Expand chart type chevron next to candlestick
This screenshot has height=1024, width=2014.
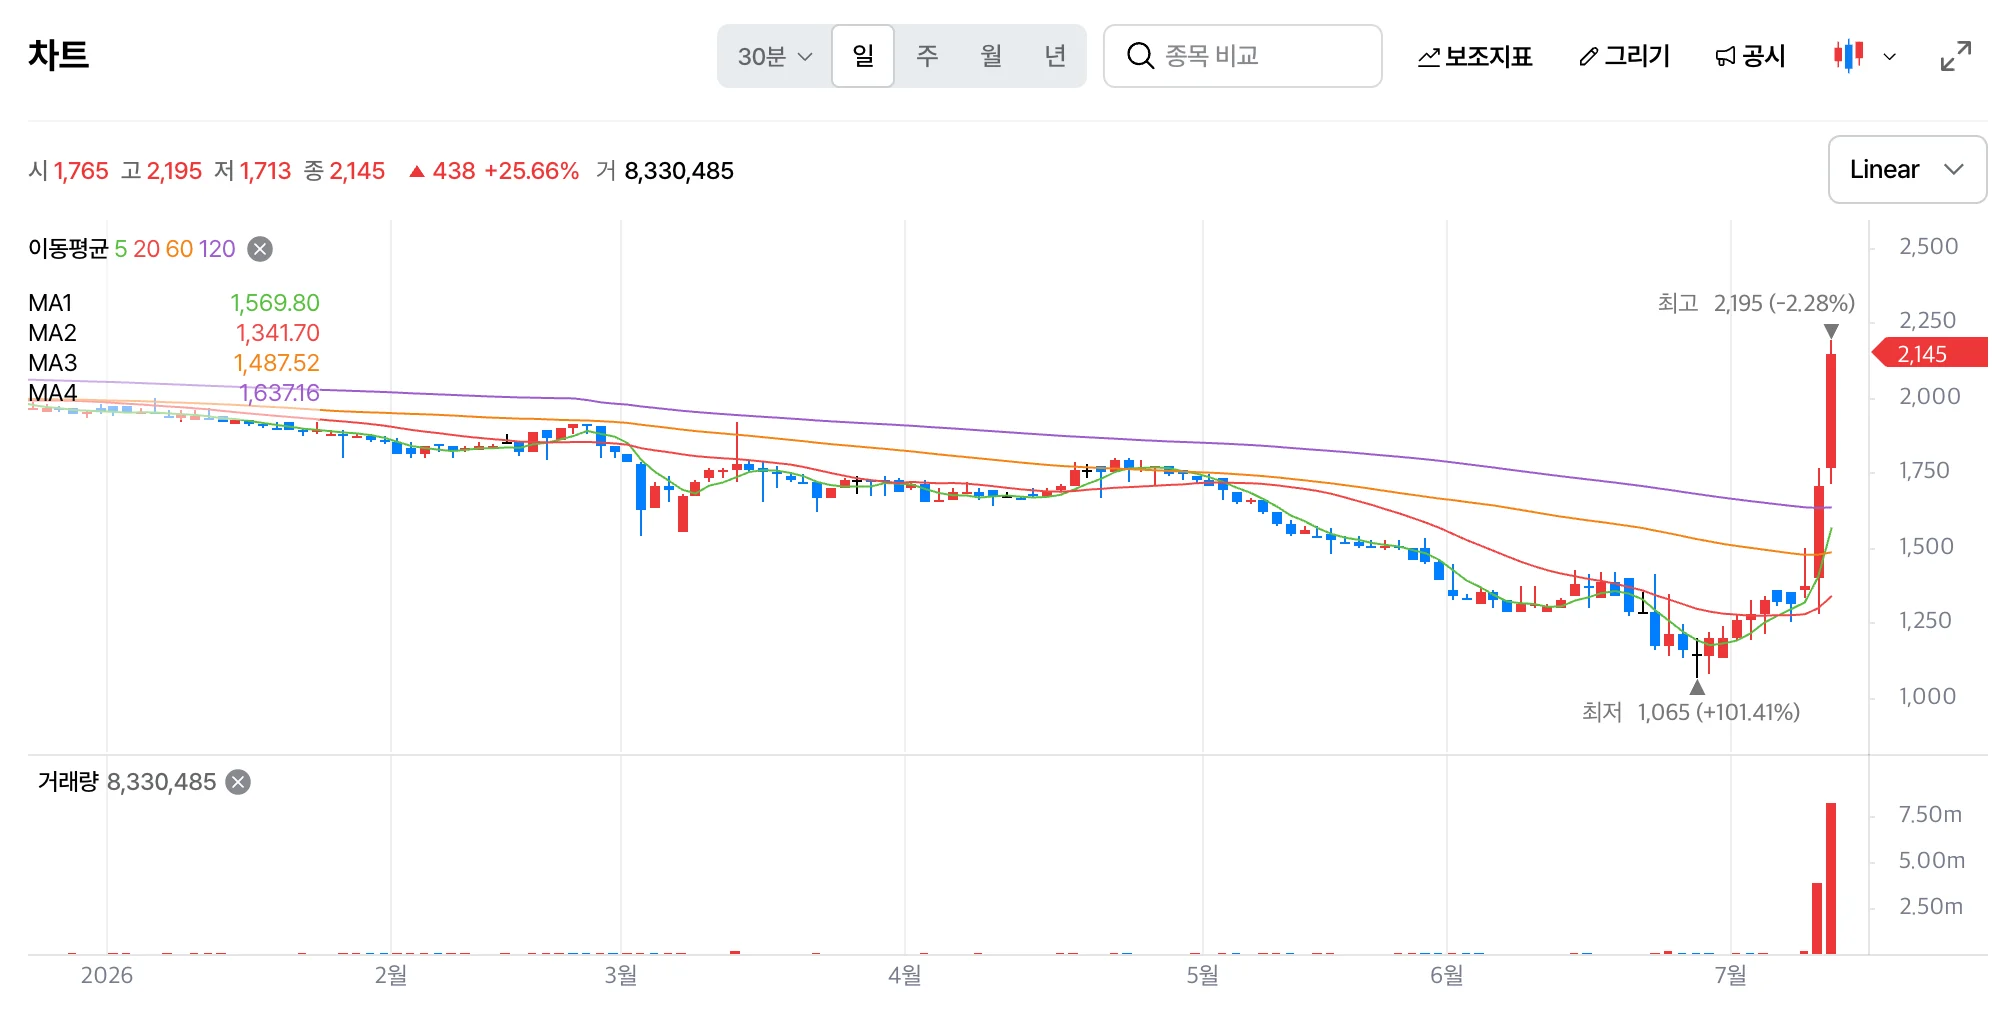tap(1890, 57)
